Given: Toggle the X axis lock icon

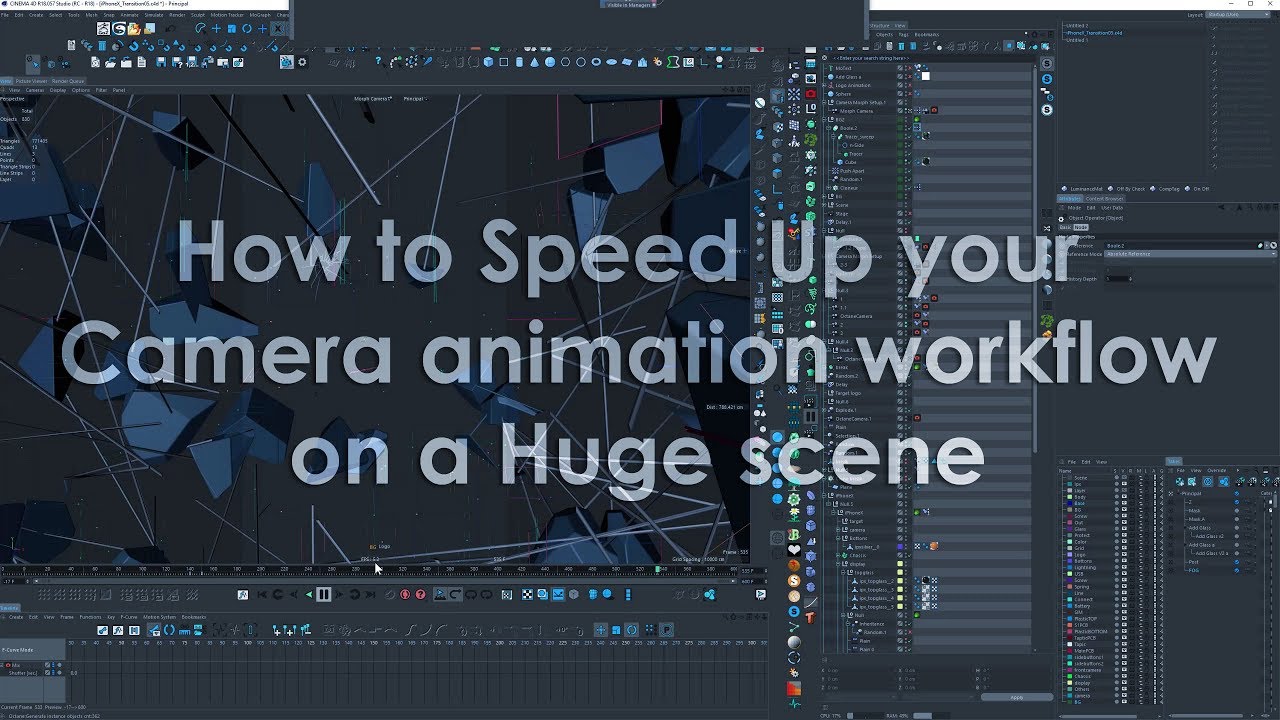Looking at the screenshot, I should pos(277,28).
